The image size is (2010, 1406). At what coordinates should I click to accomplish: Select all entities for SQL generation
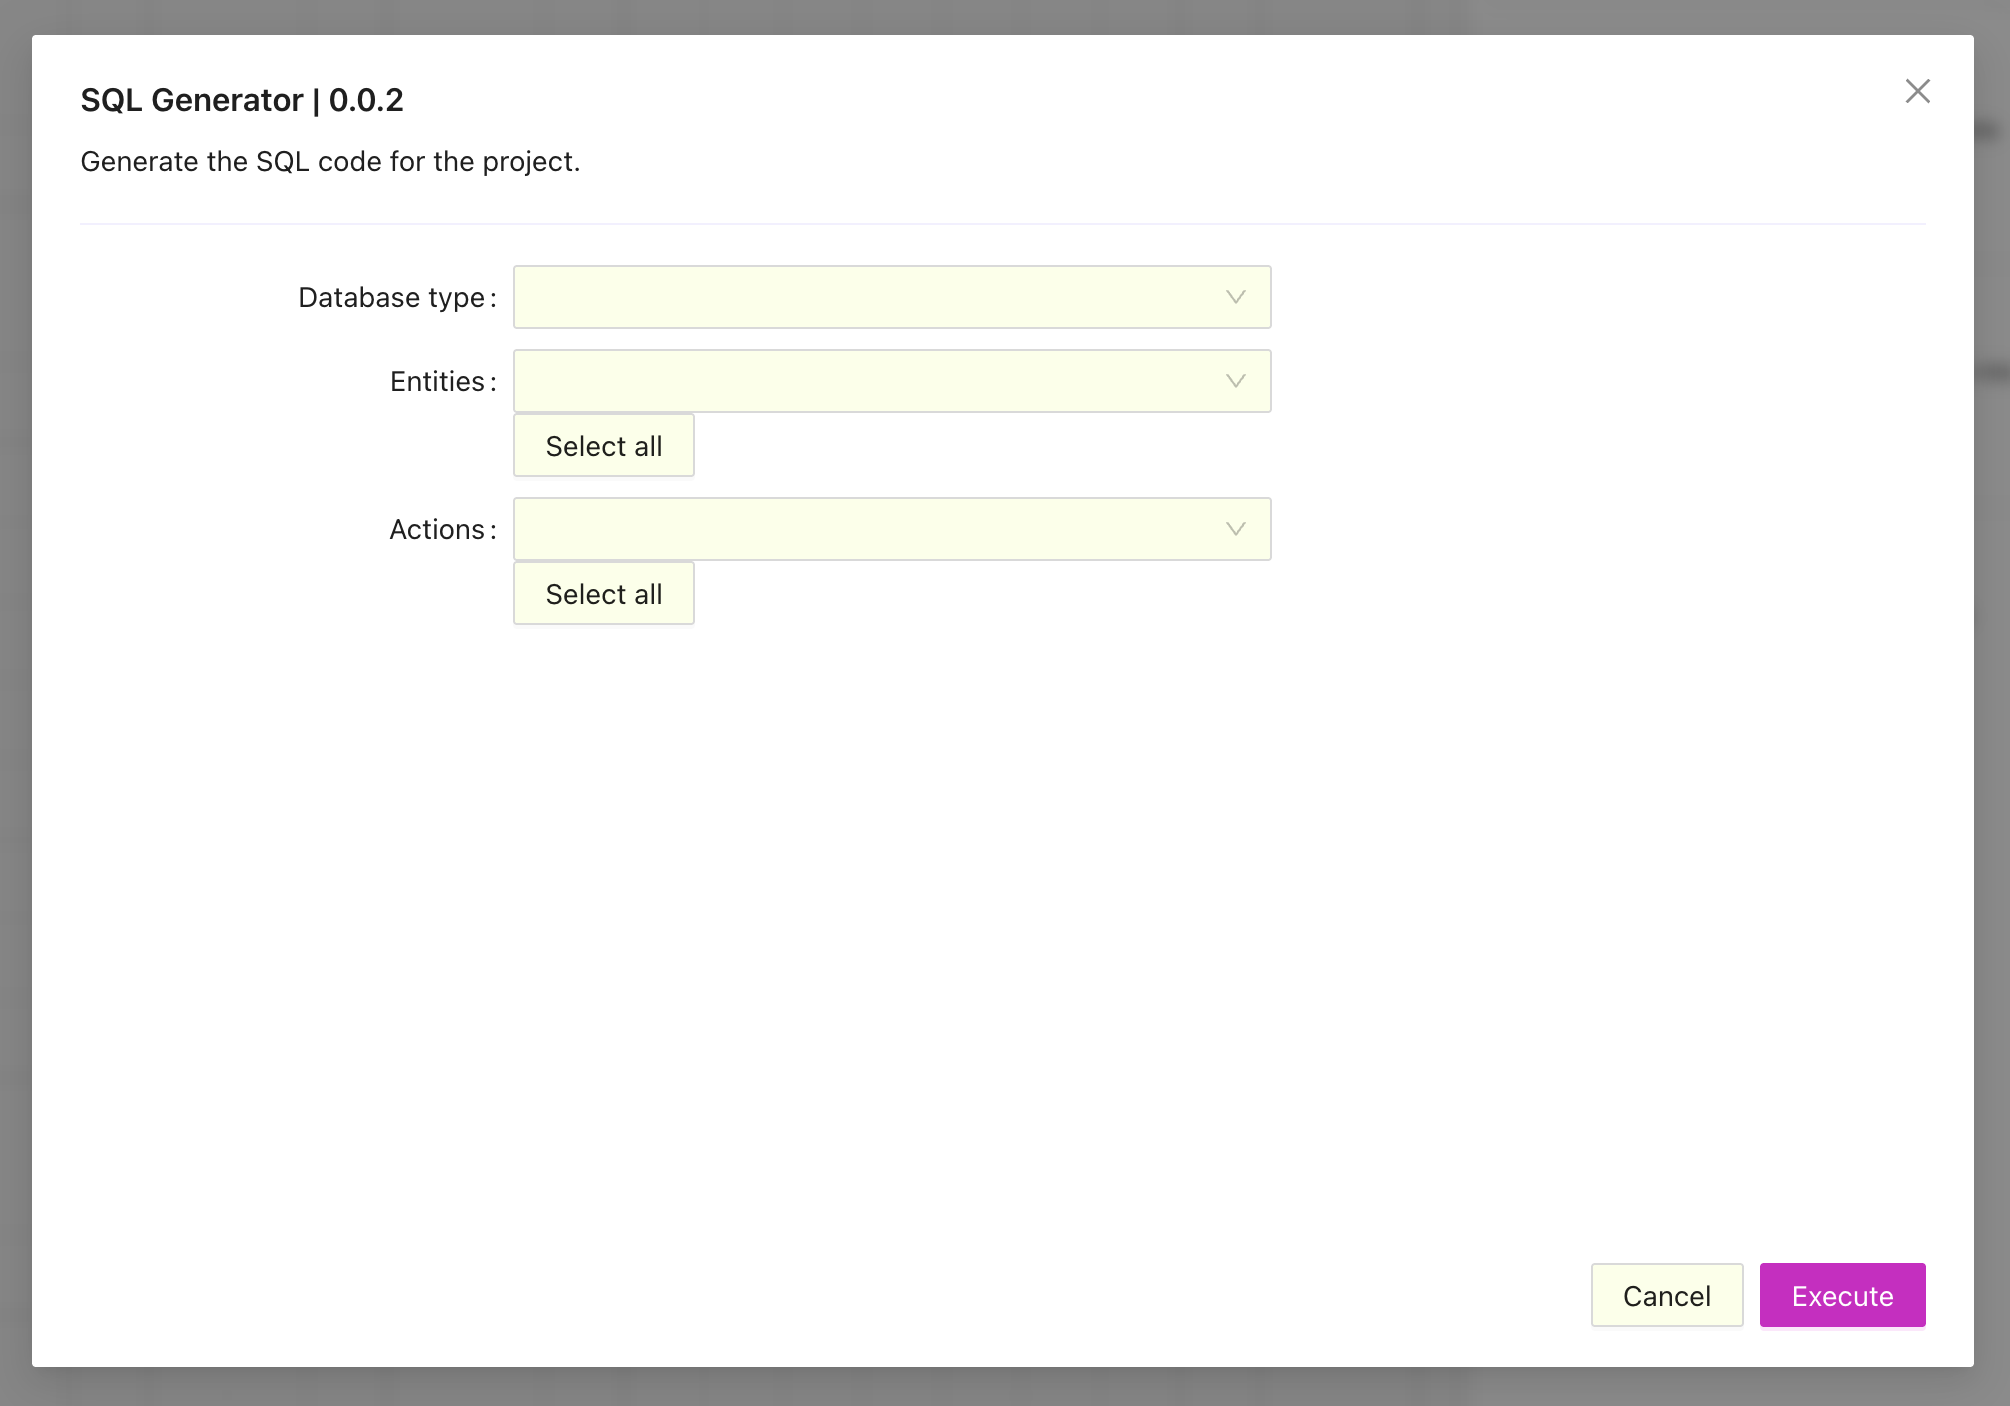tap(603, 445)
